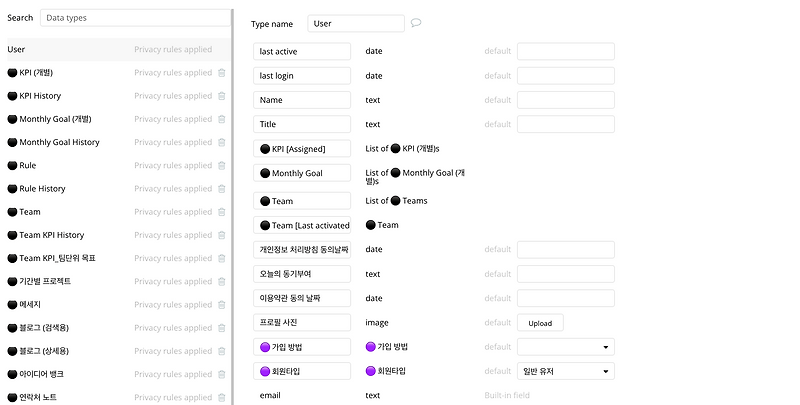Set default value for Title field
This screenshot has width=800, height=405.
coord(566,124)
